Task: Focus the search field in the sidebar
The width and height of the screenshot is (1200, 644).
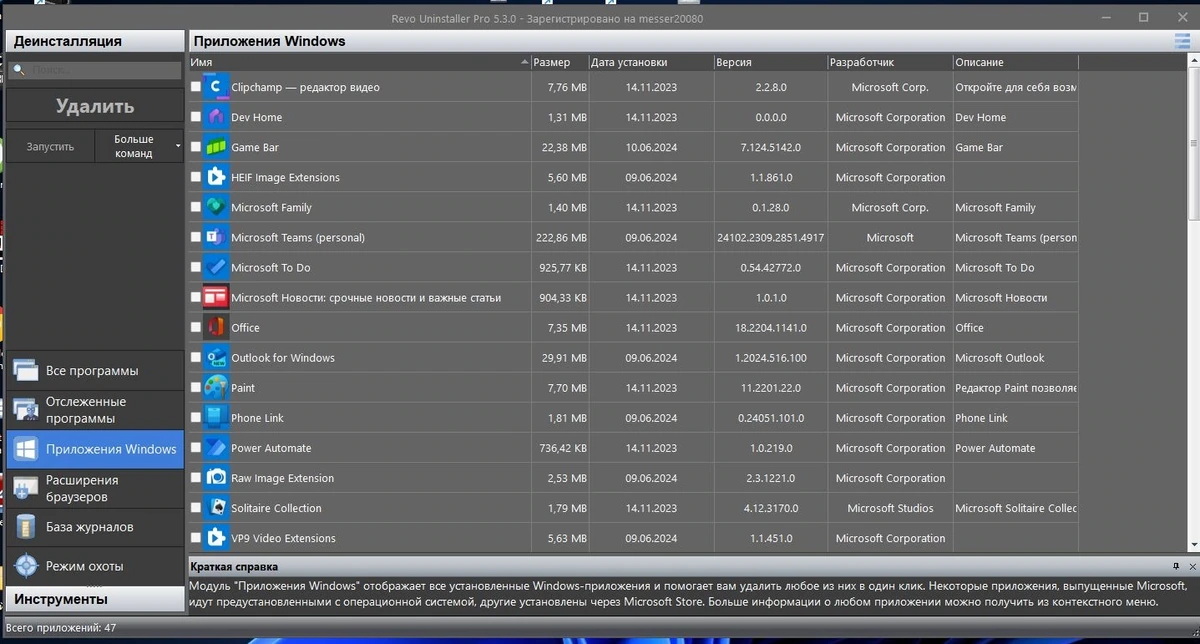Action: point(95,70)
